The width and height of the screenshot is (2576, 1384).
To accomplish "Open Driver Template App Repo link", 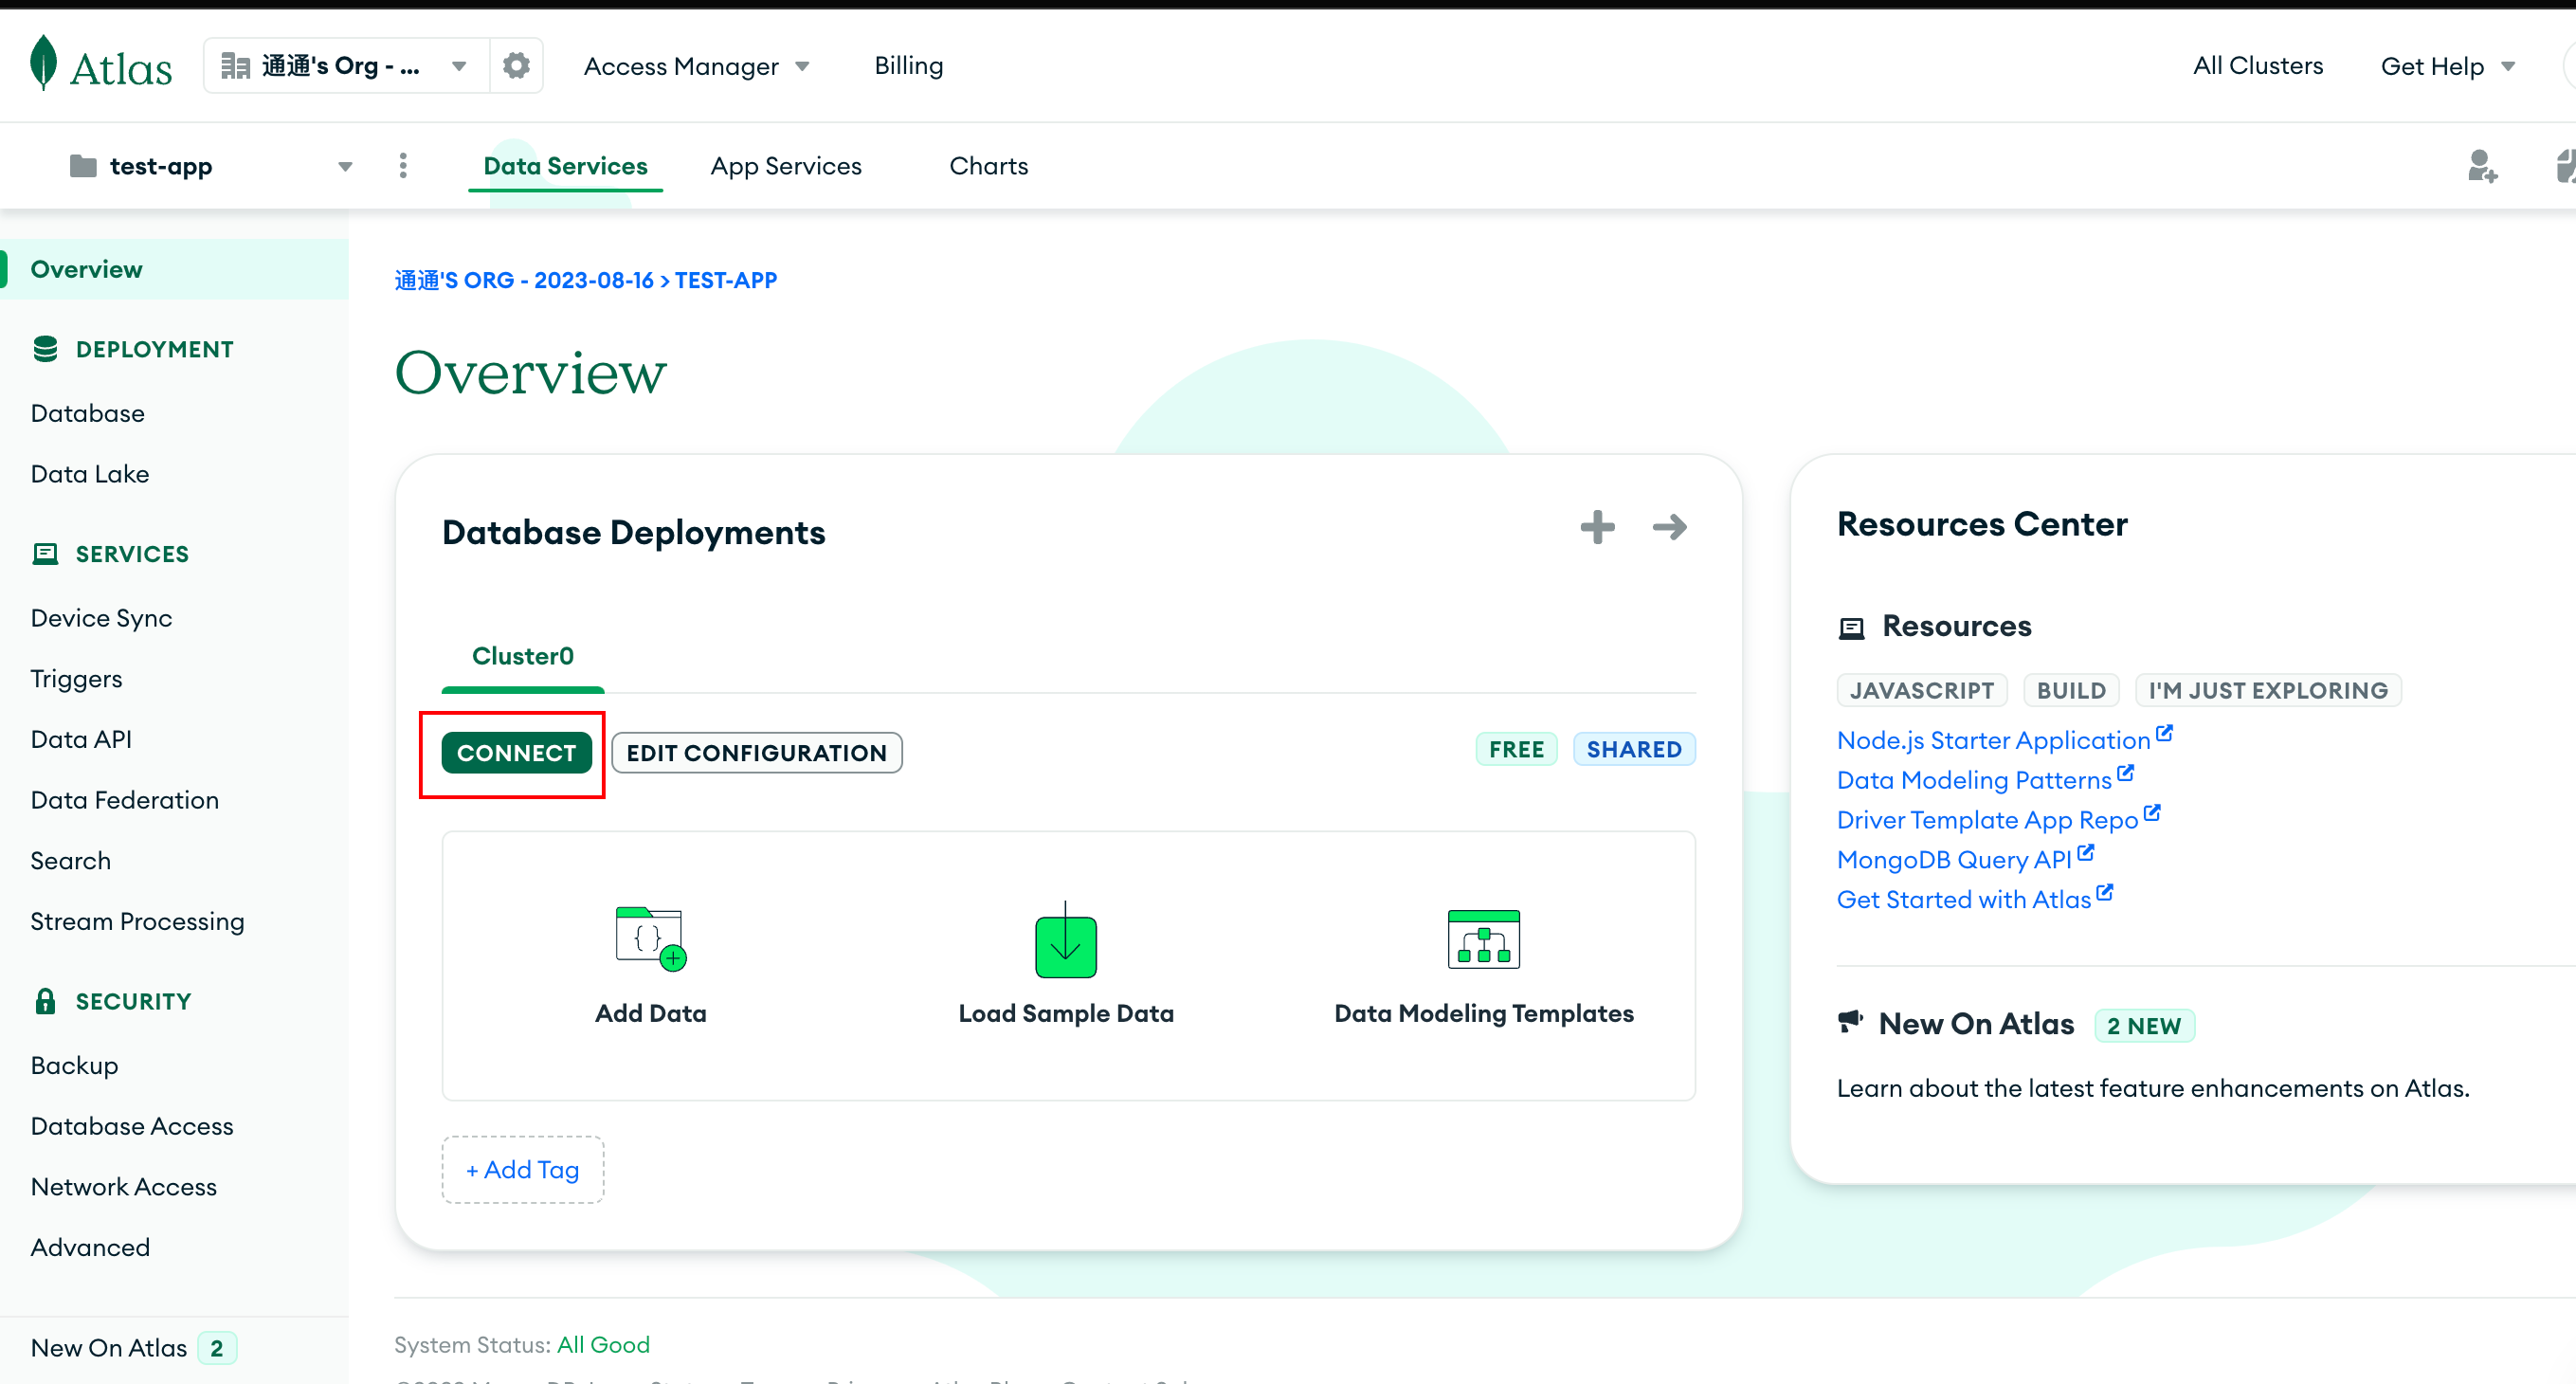I will coord(1987,821).
